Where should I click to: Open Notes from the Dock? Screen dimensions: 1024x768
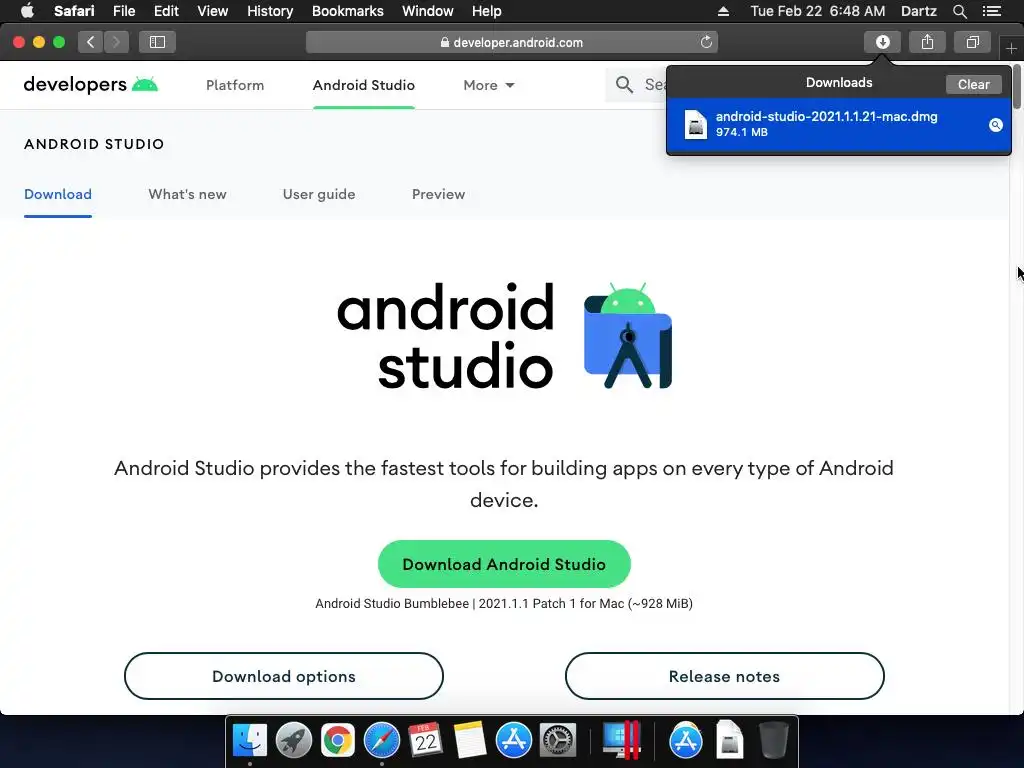point(470,740)
